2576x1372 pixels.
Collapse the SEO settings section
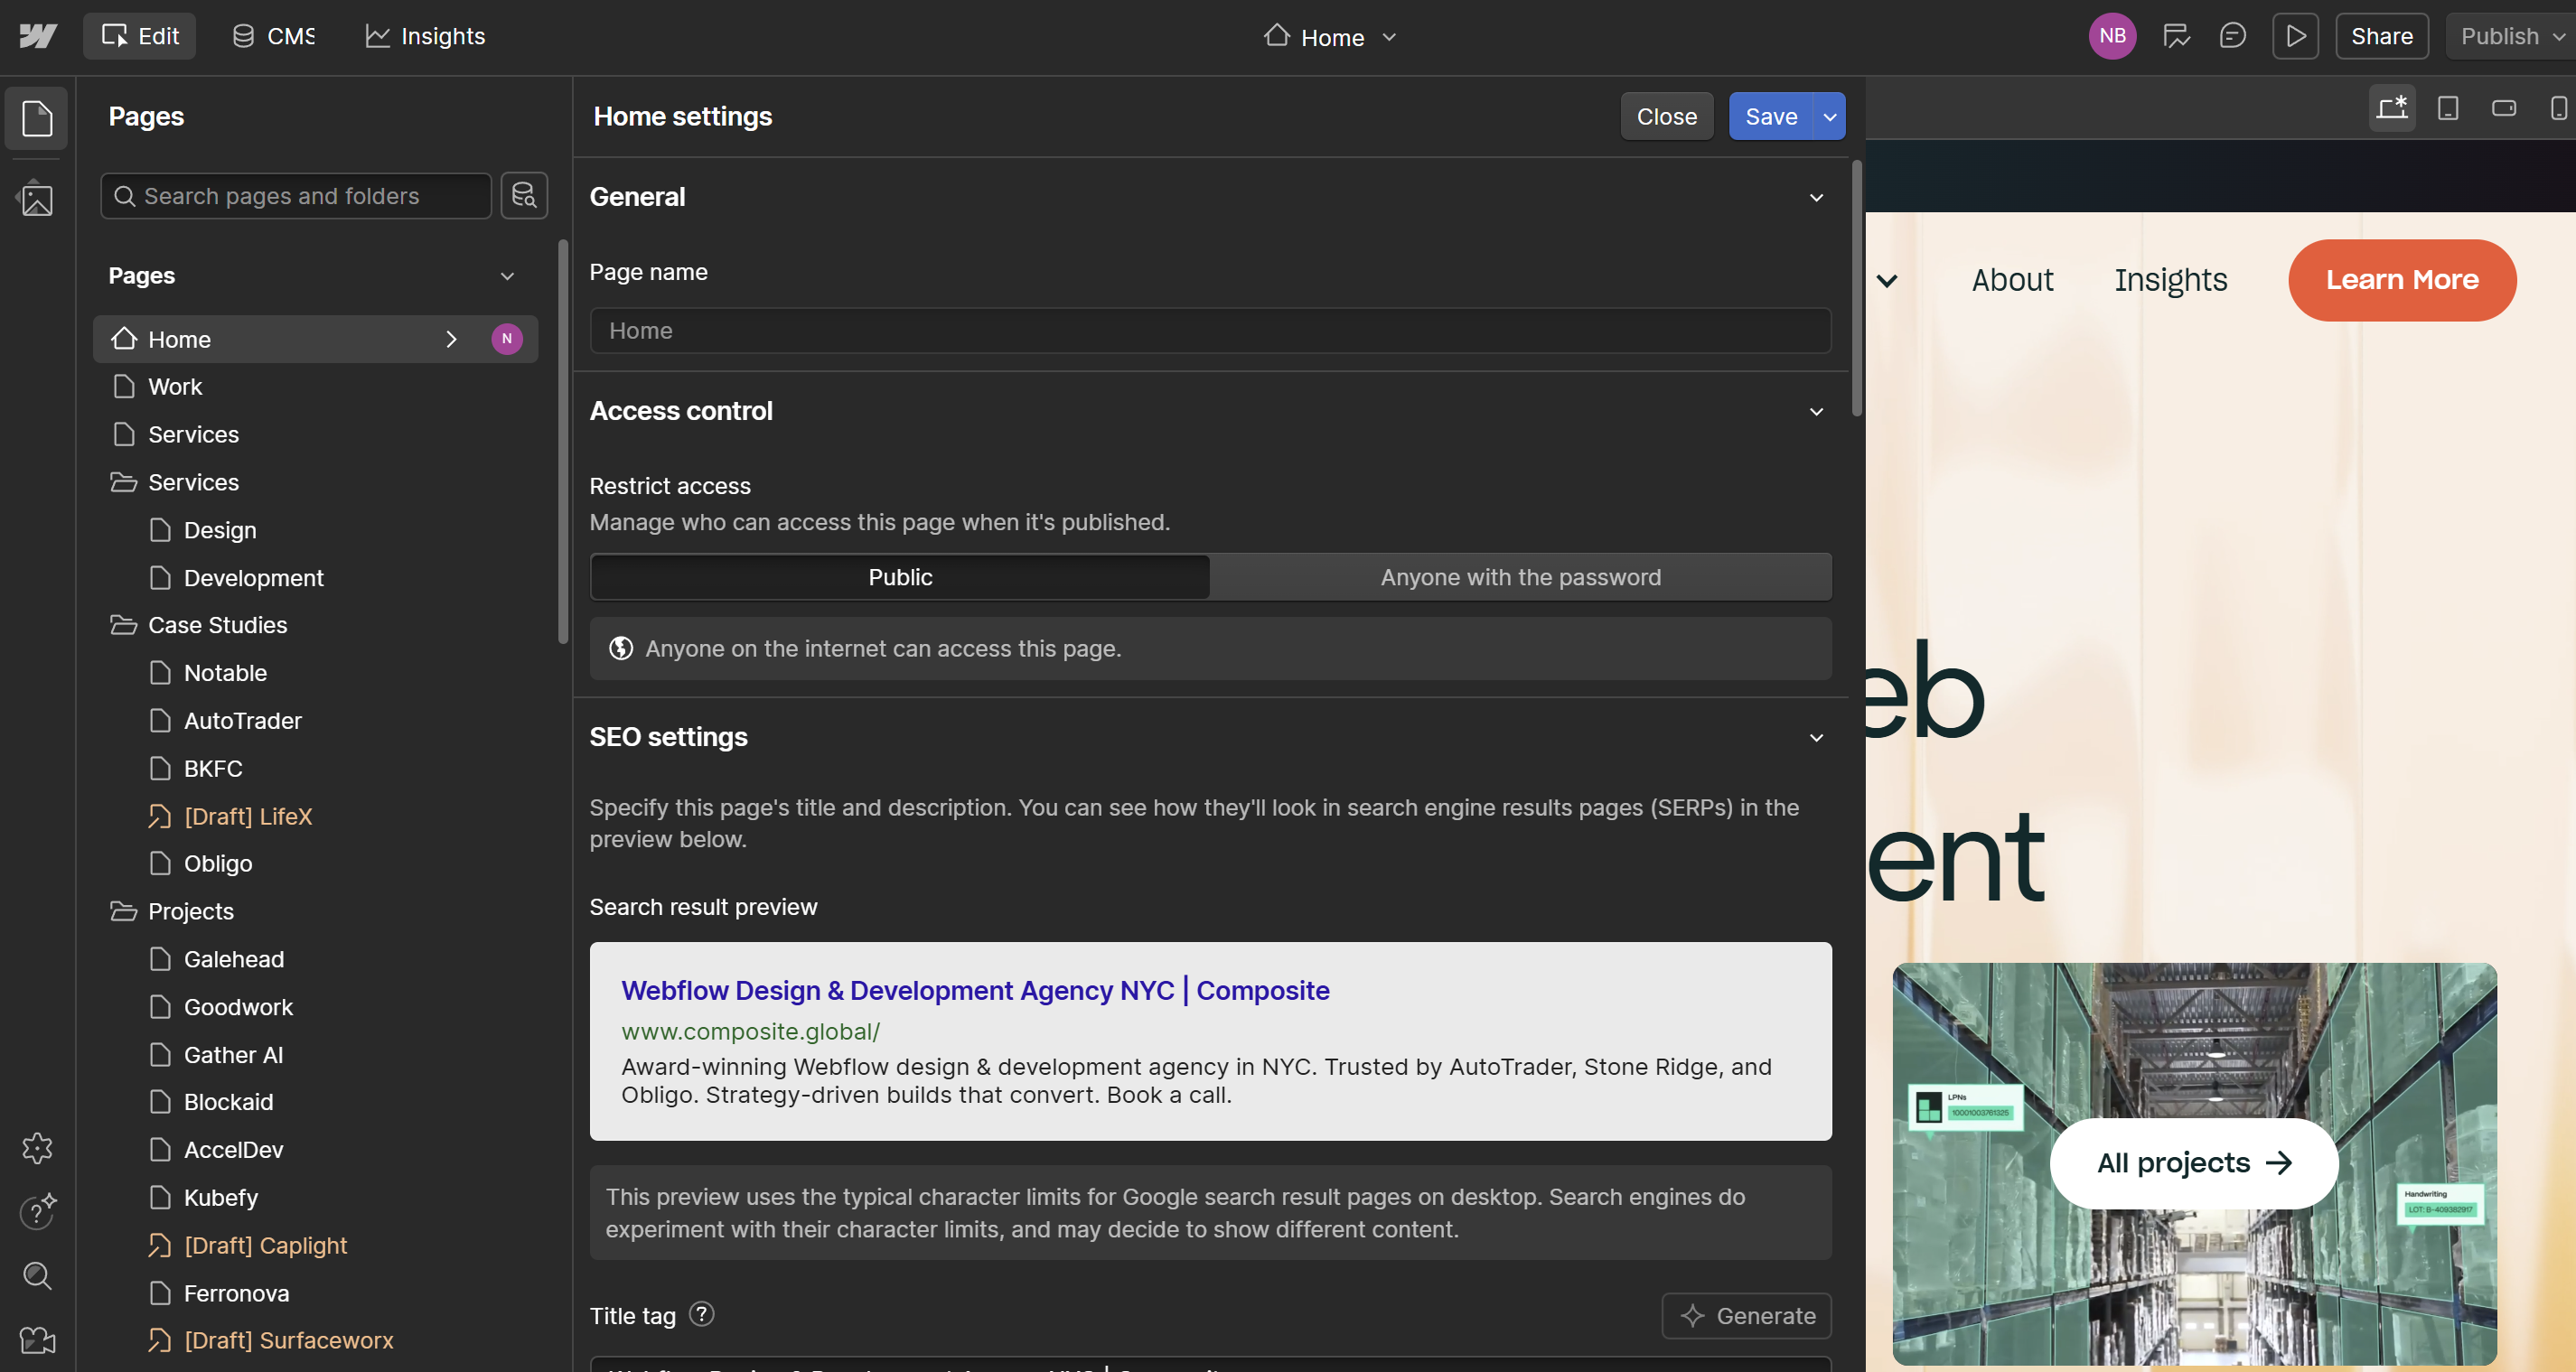click(x=1816, y=737)
